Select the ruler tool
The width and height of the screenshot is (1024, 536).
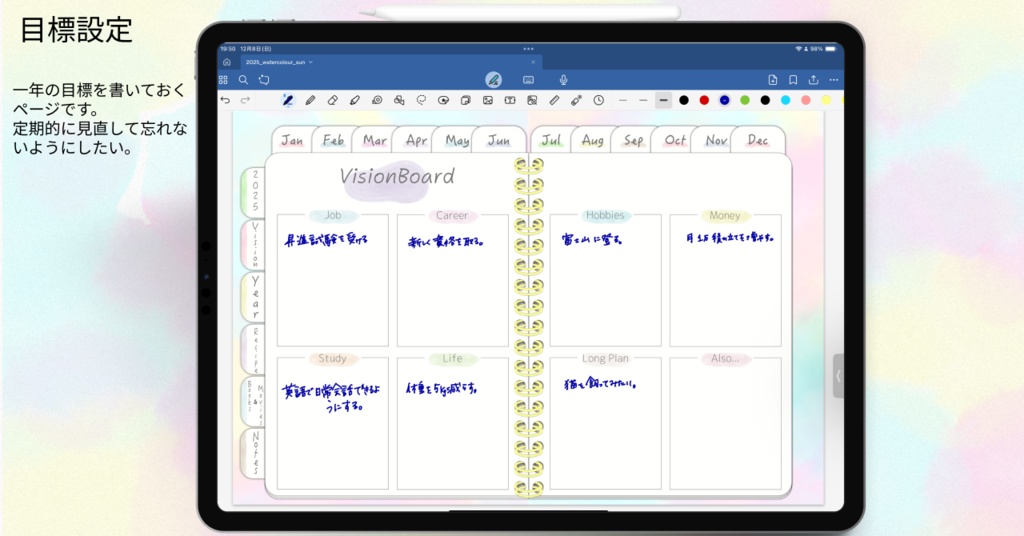pos(554,100)
